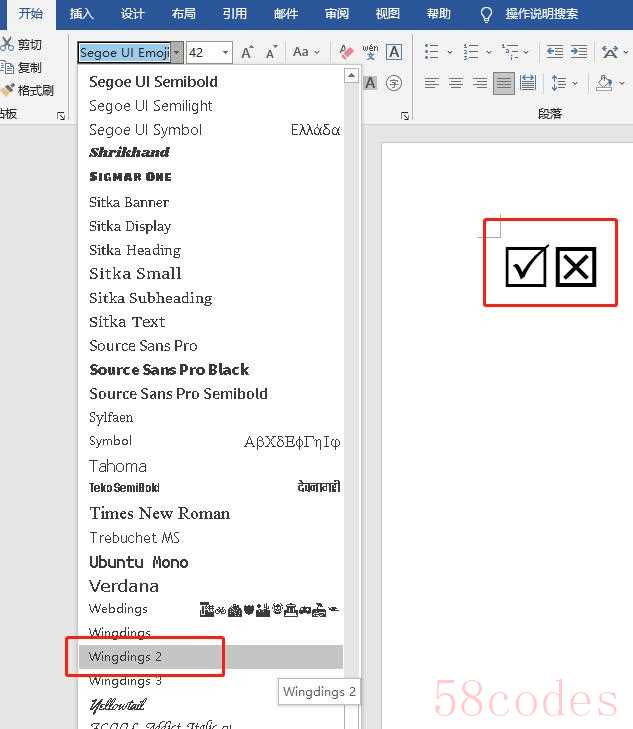Open the phonetic guide (wén) tool
Screen dimensions: 633x729
370,52
